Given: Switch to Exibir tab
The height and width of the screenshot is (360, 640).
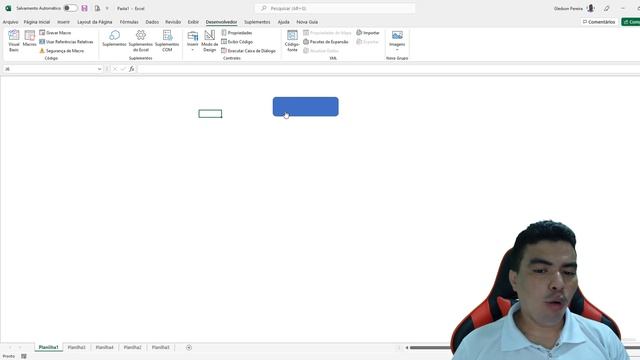Looking at the screenshot, I should click(x=193, y=22).
